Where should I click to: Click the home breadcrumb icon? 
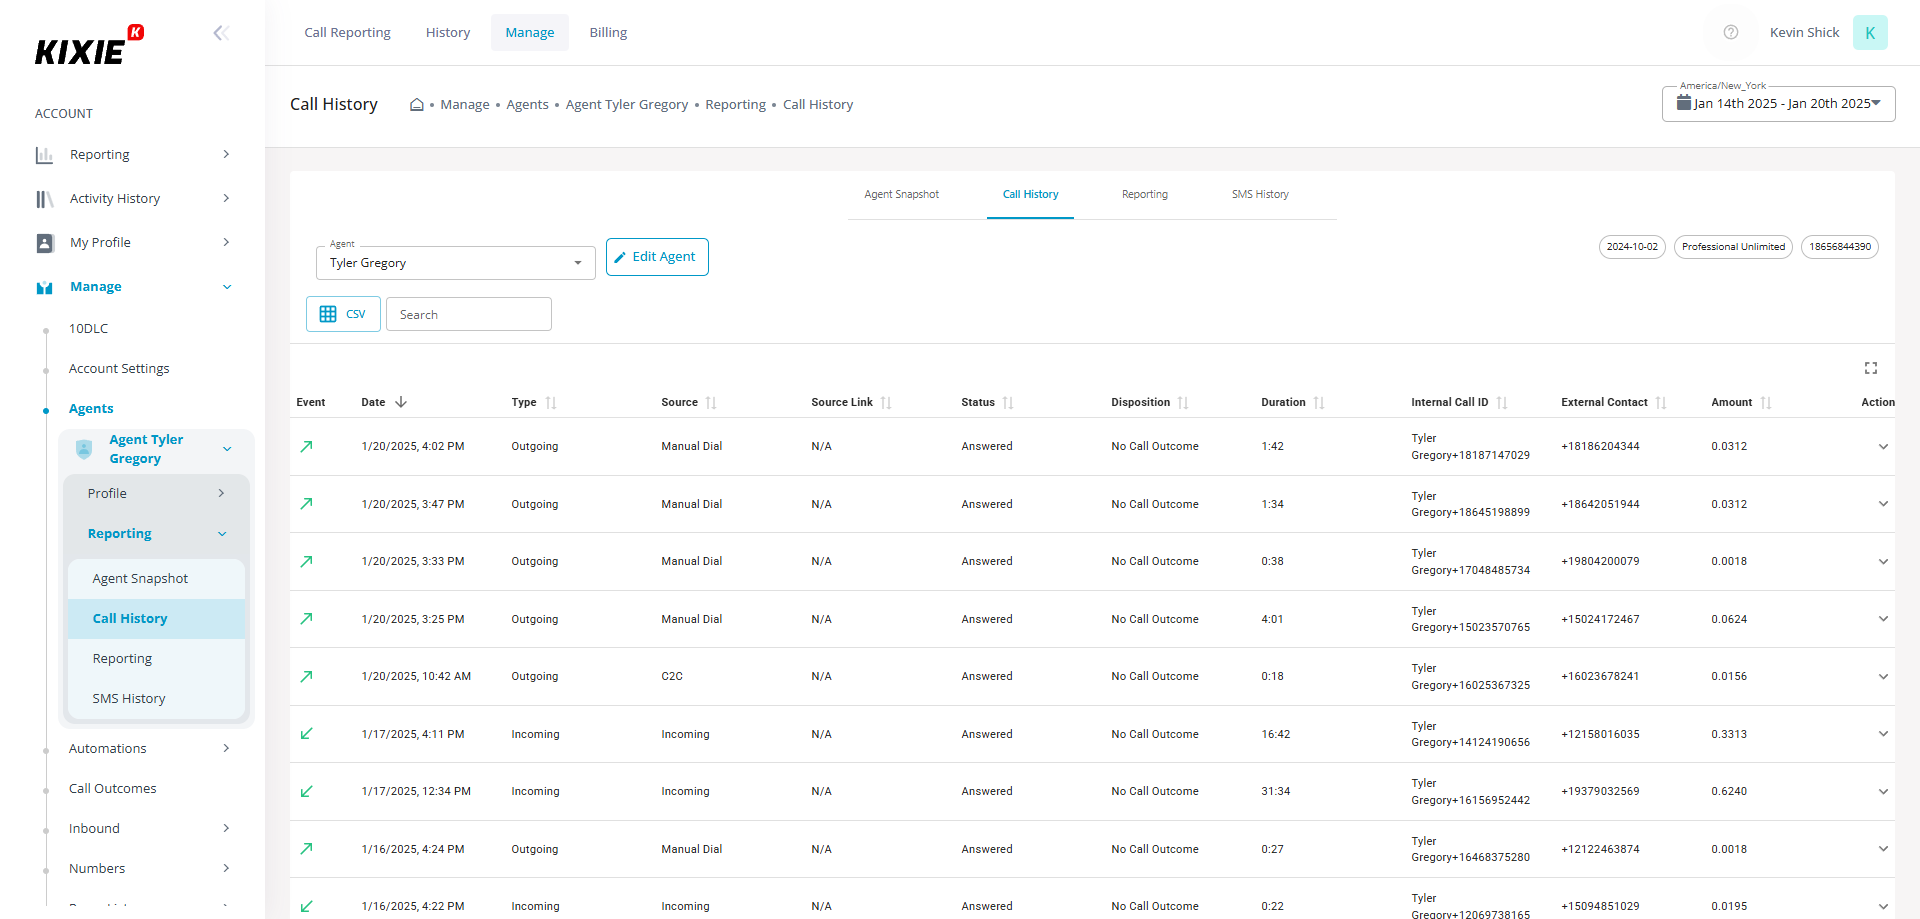tap(416, 105)
